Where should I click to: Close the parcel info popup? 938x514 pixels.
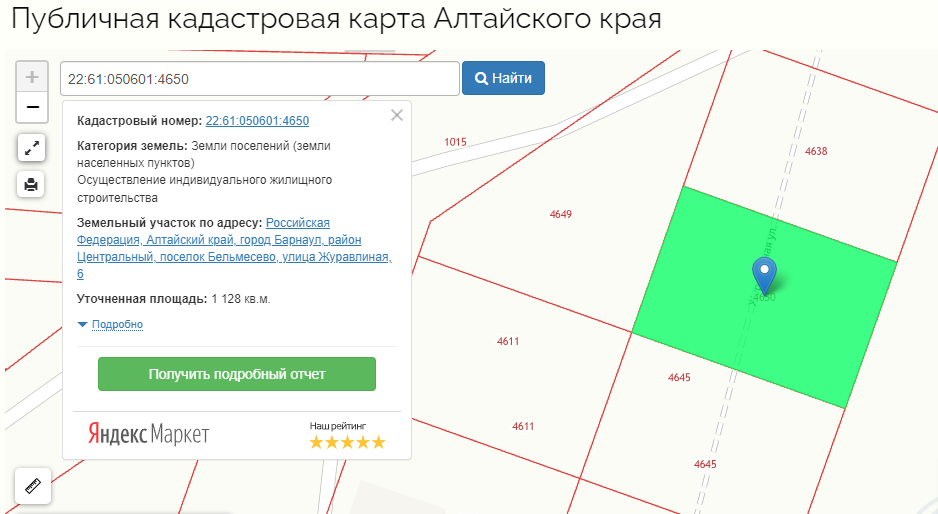coord(397,115)
